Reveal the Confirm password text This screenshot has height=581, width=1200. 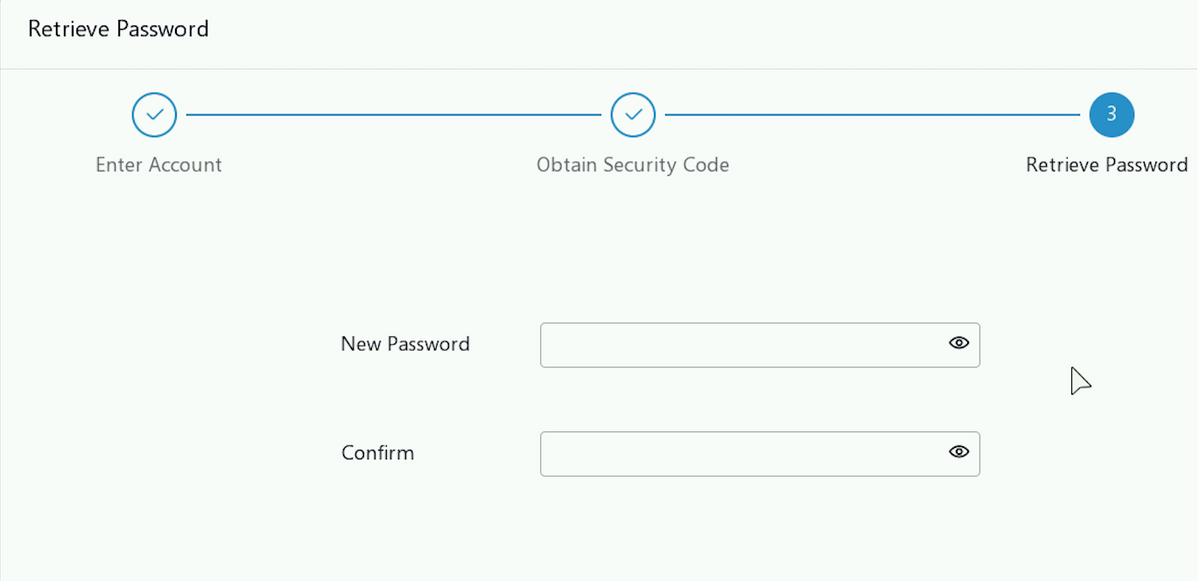[x=959, y=452]
